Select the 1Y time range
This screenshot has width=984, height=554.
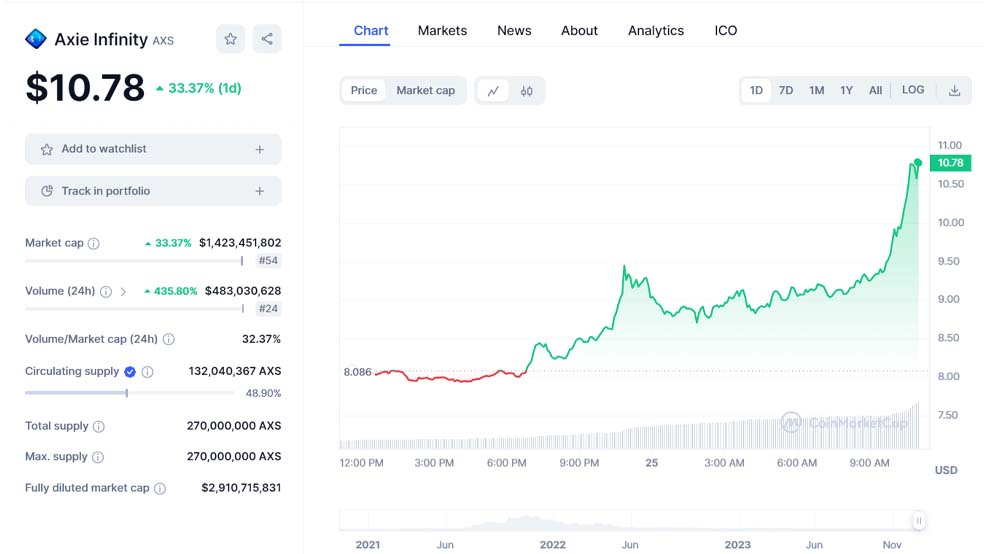[x=846, y=91]
